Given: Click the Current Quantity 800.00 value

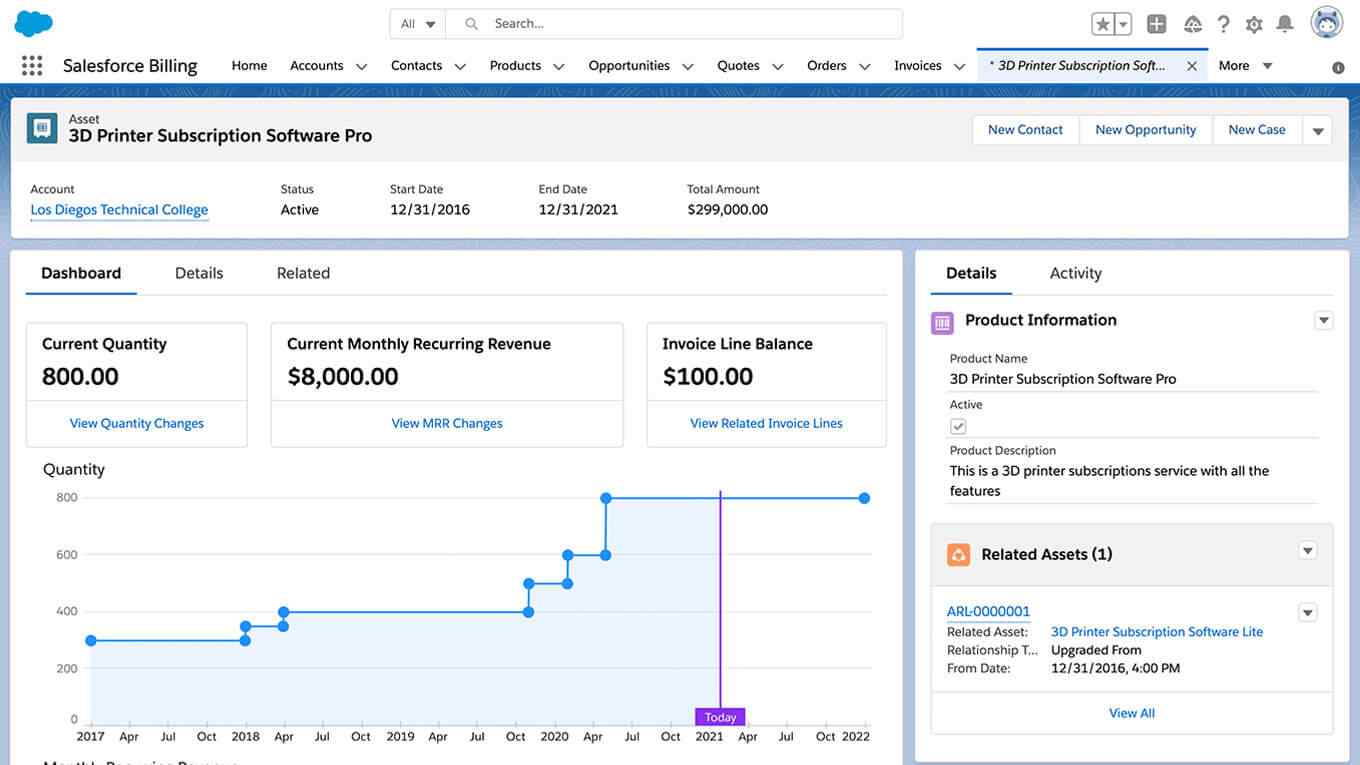Looking at the screenshot, I should [80, 377].
